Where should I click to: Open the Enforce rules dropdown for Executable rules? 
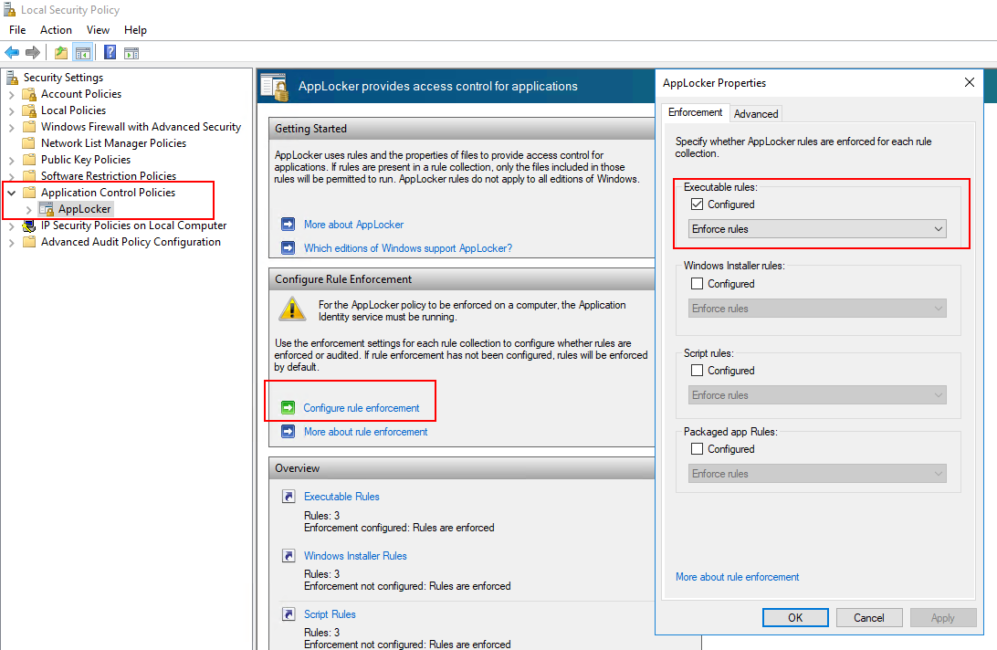click(937, 228)
